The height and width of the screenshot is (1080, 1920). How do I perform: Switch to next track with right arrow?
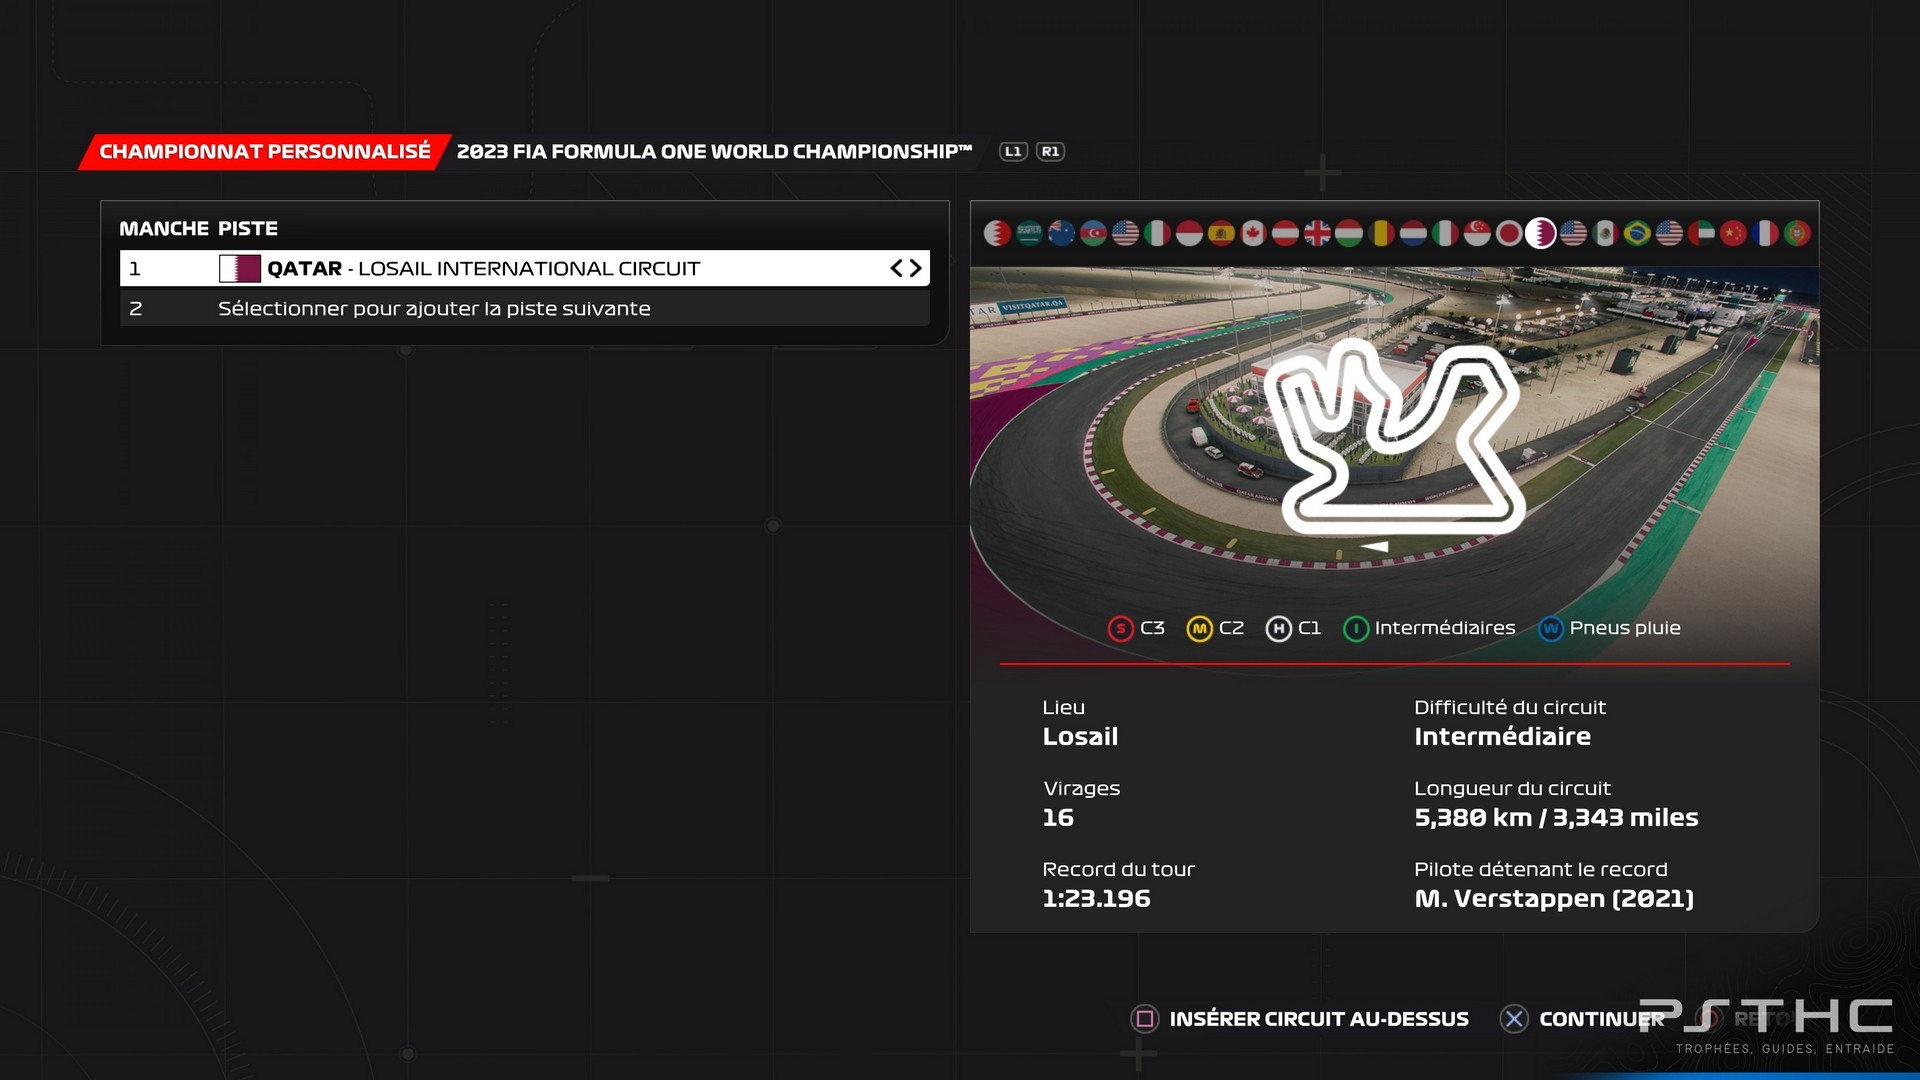click(x=915, y=268)
